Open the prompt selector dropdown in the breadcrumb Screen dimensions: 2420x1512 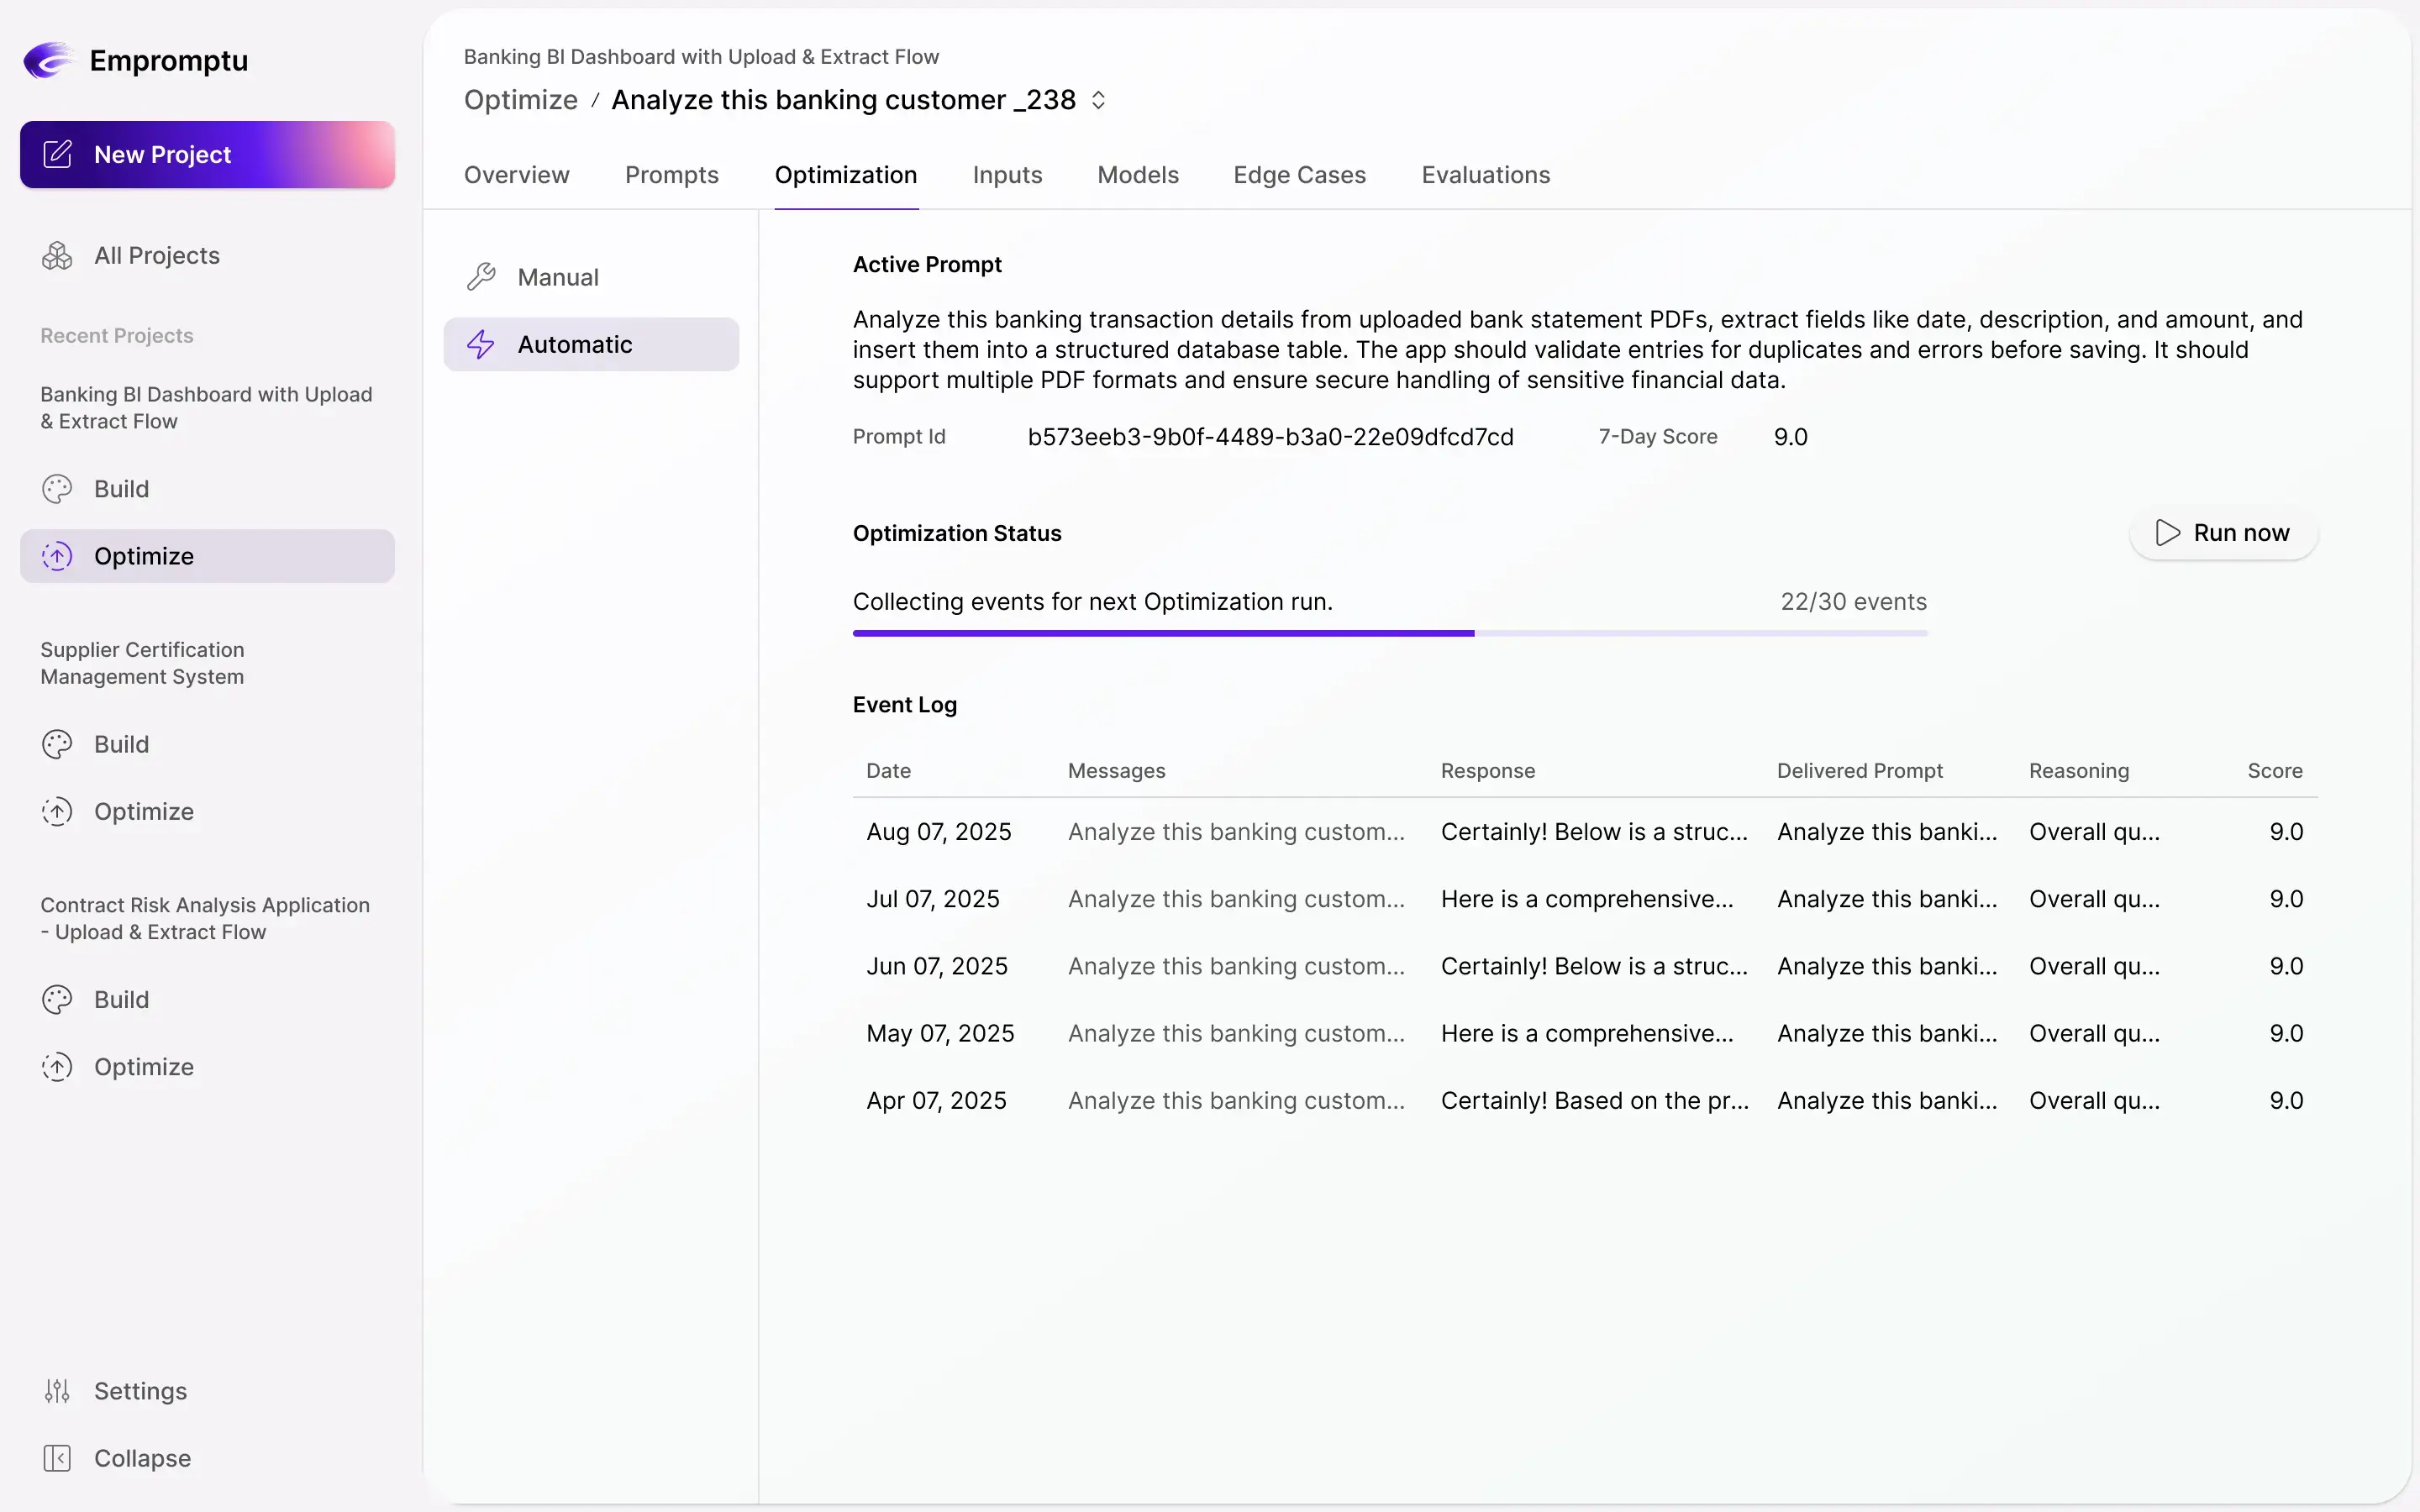(x=1098, y=99)
